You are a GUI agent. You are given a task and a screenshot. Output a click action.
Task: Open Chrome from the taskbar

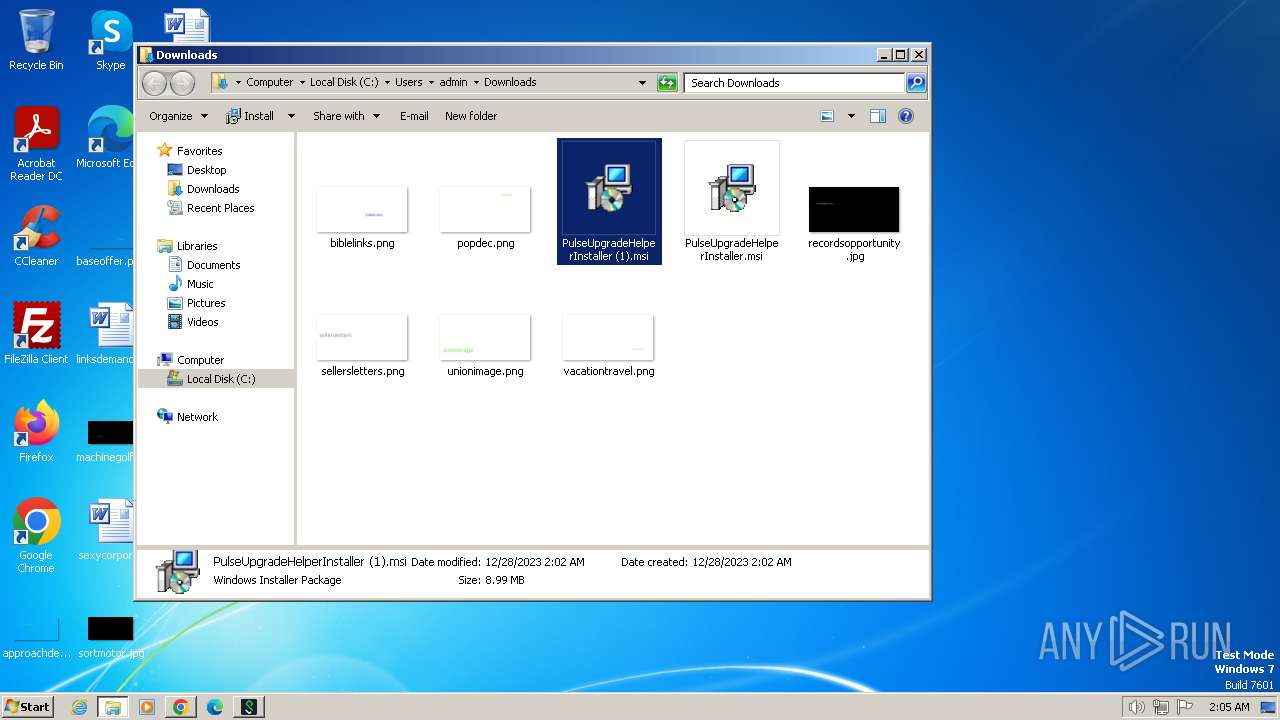point(181,707)
